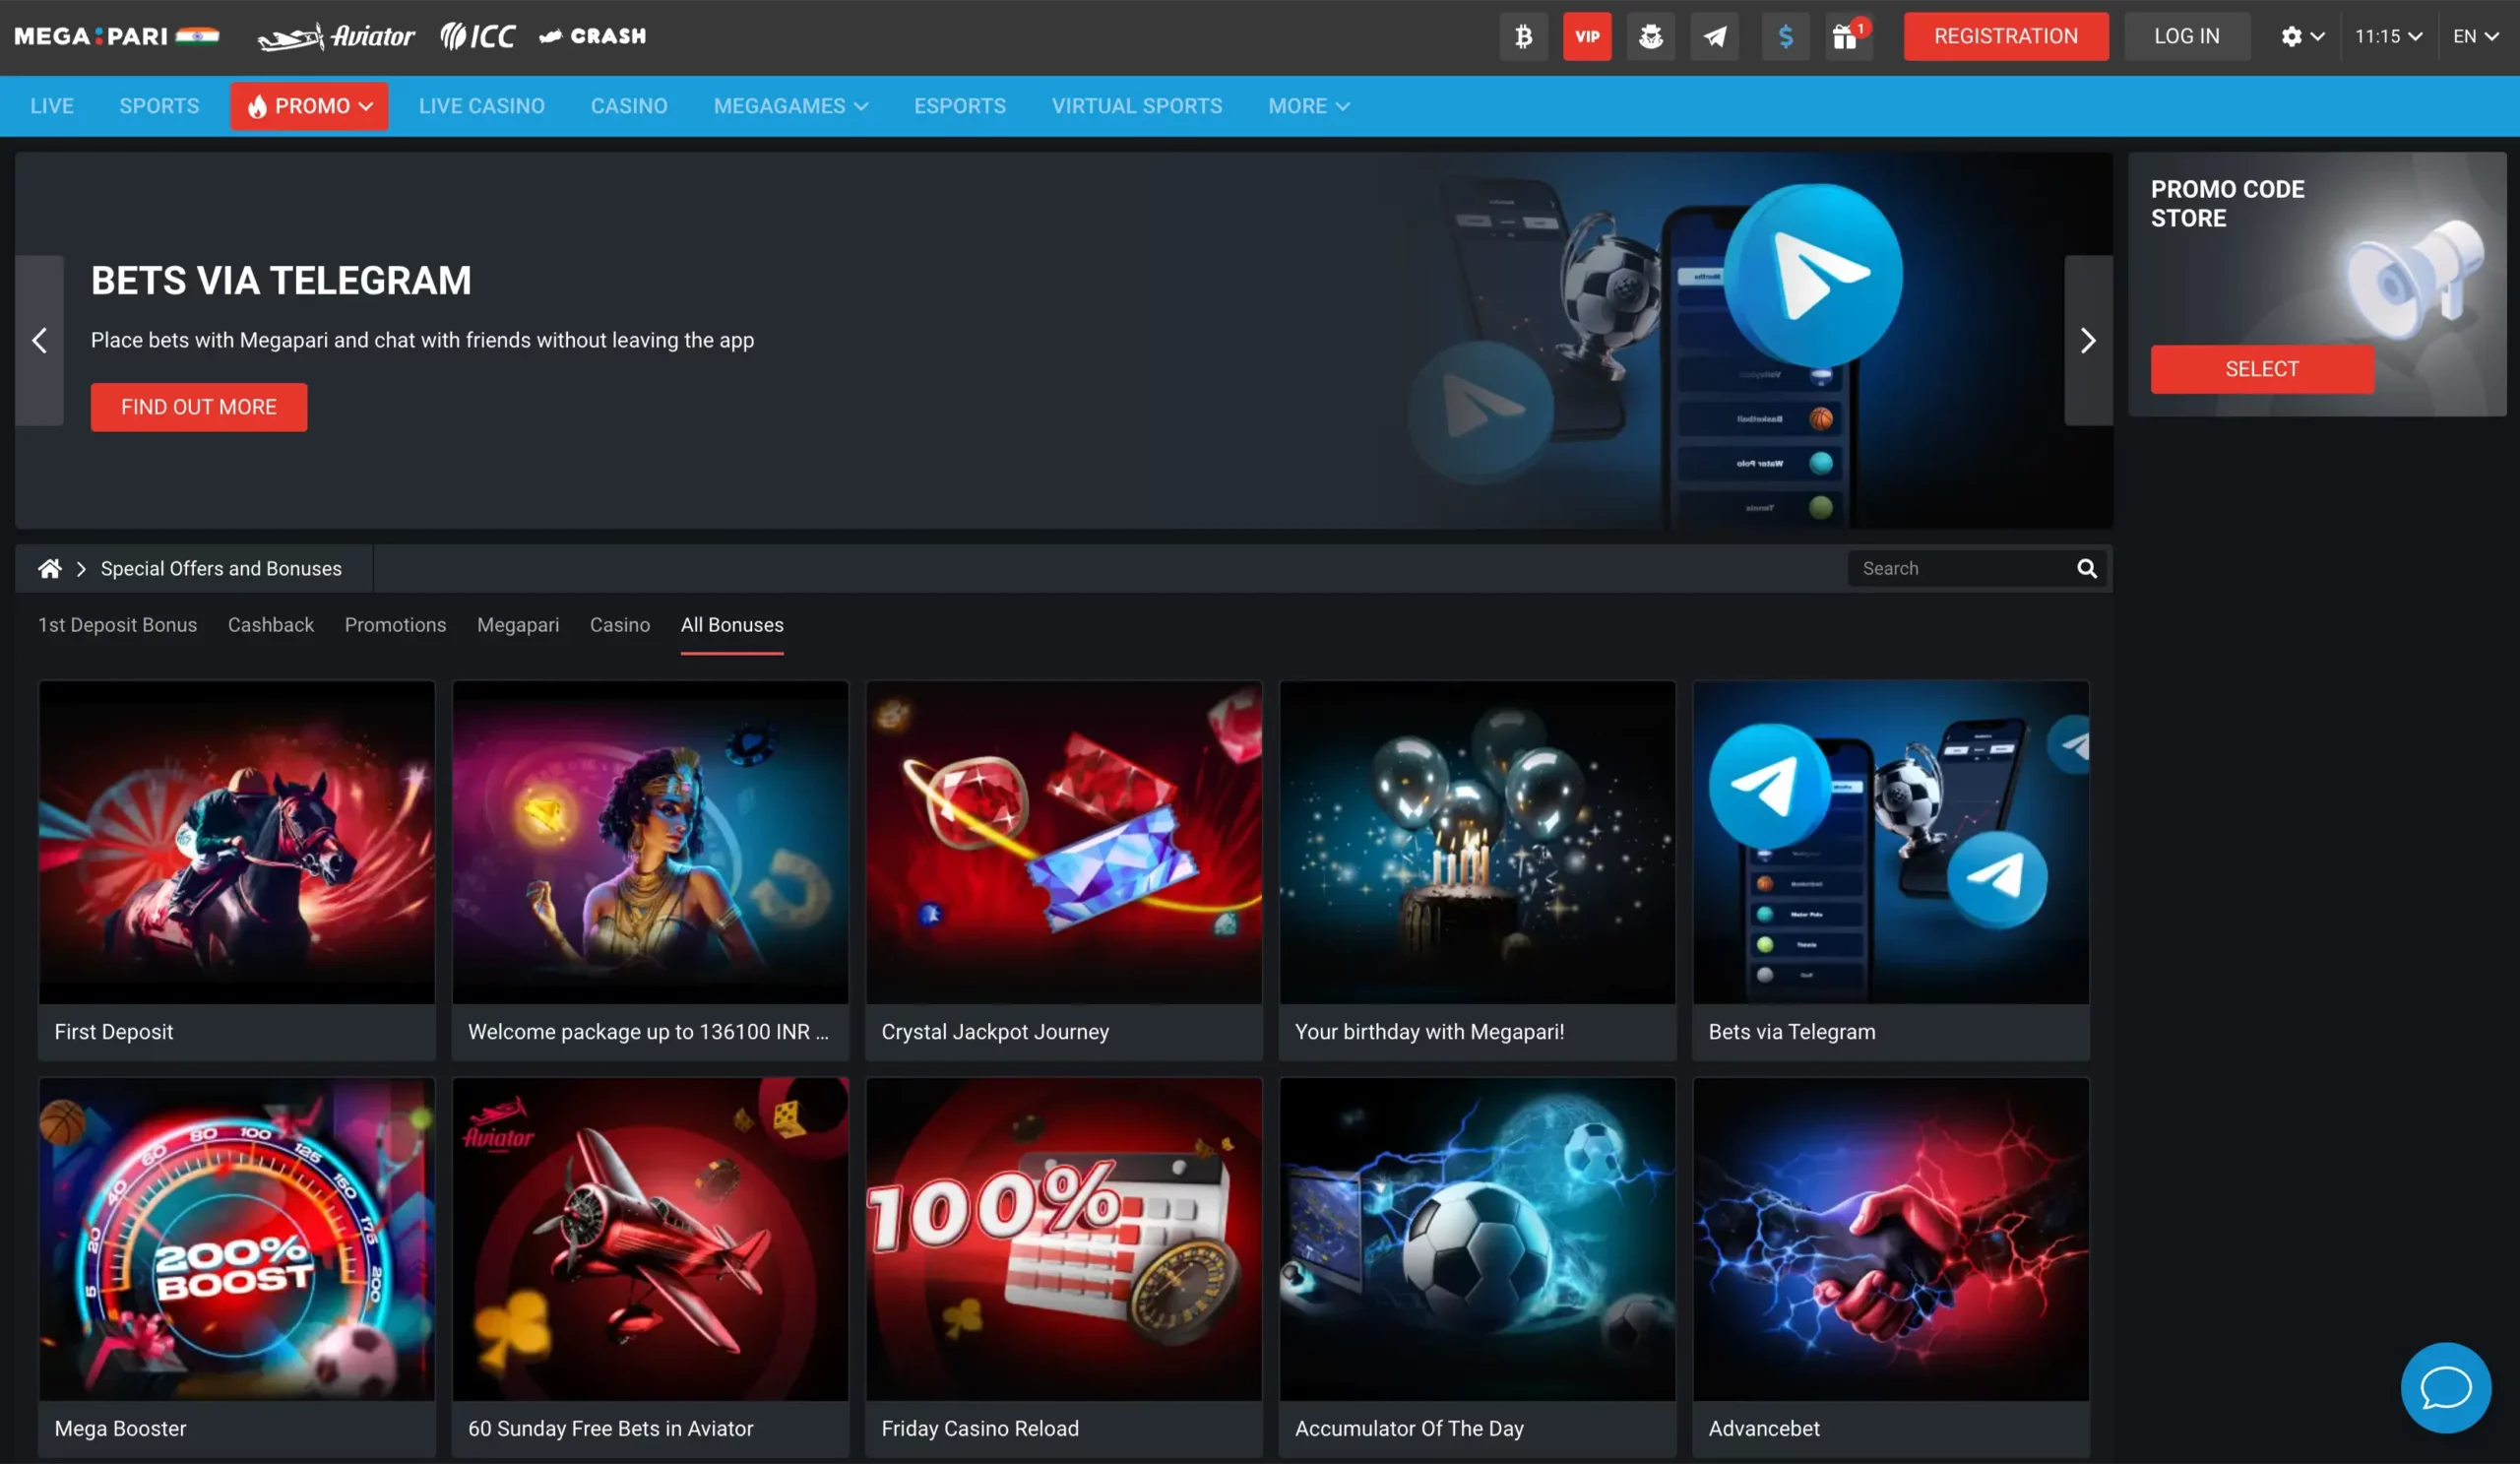Open the Friday Casino Reload card

click(1063, 1266)
